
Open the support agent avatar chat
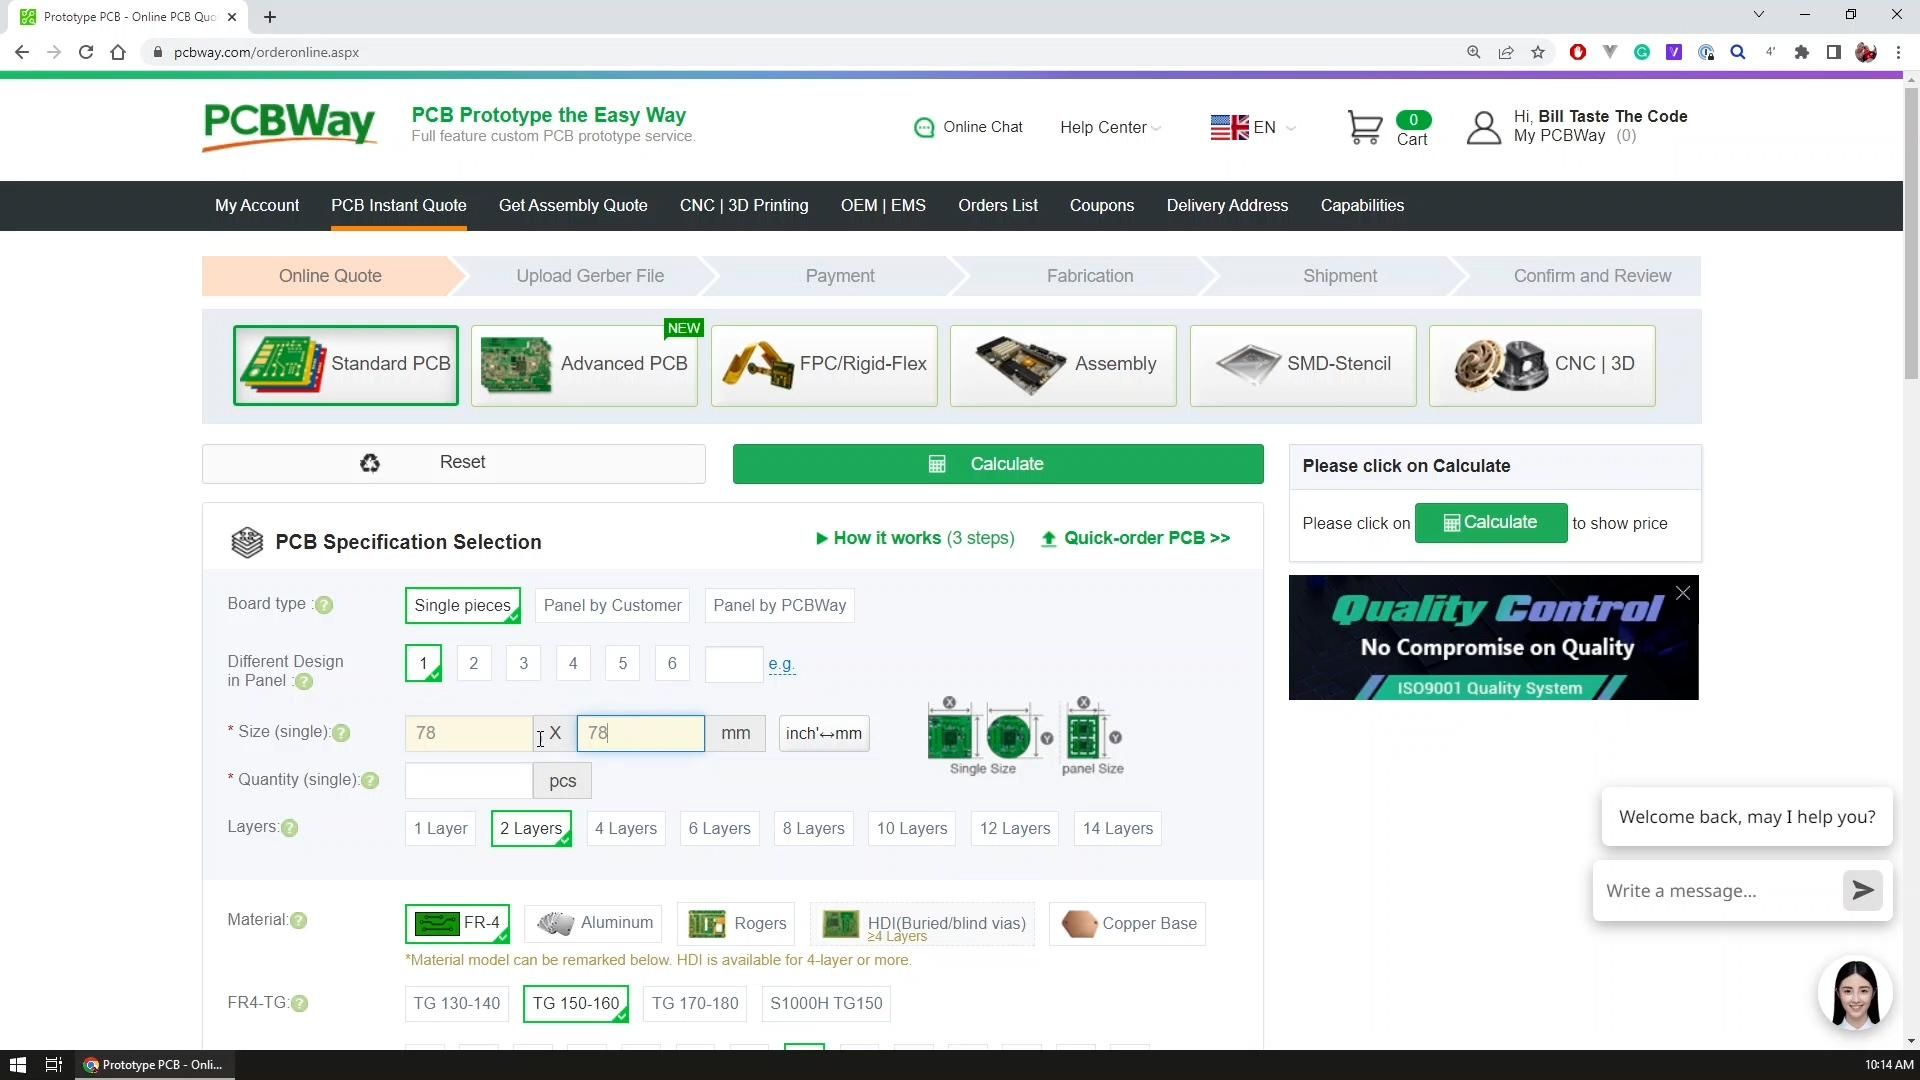[x=1855, y=993]
